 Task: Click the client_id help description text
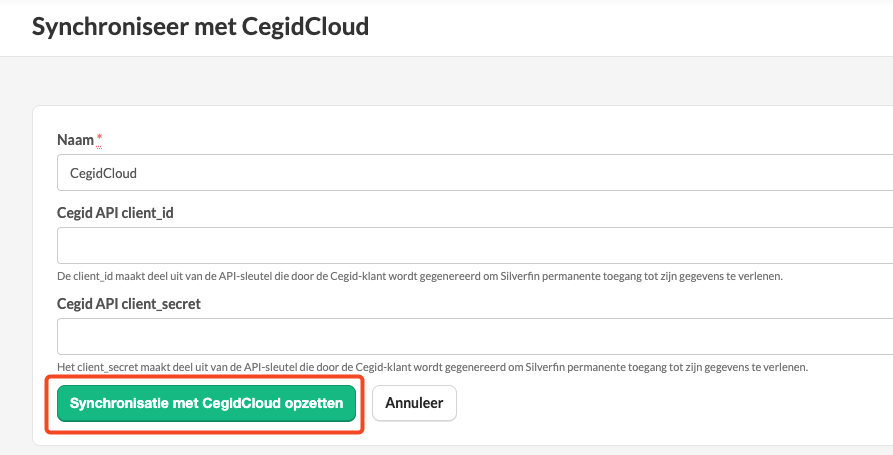click(420, 276)
